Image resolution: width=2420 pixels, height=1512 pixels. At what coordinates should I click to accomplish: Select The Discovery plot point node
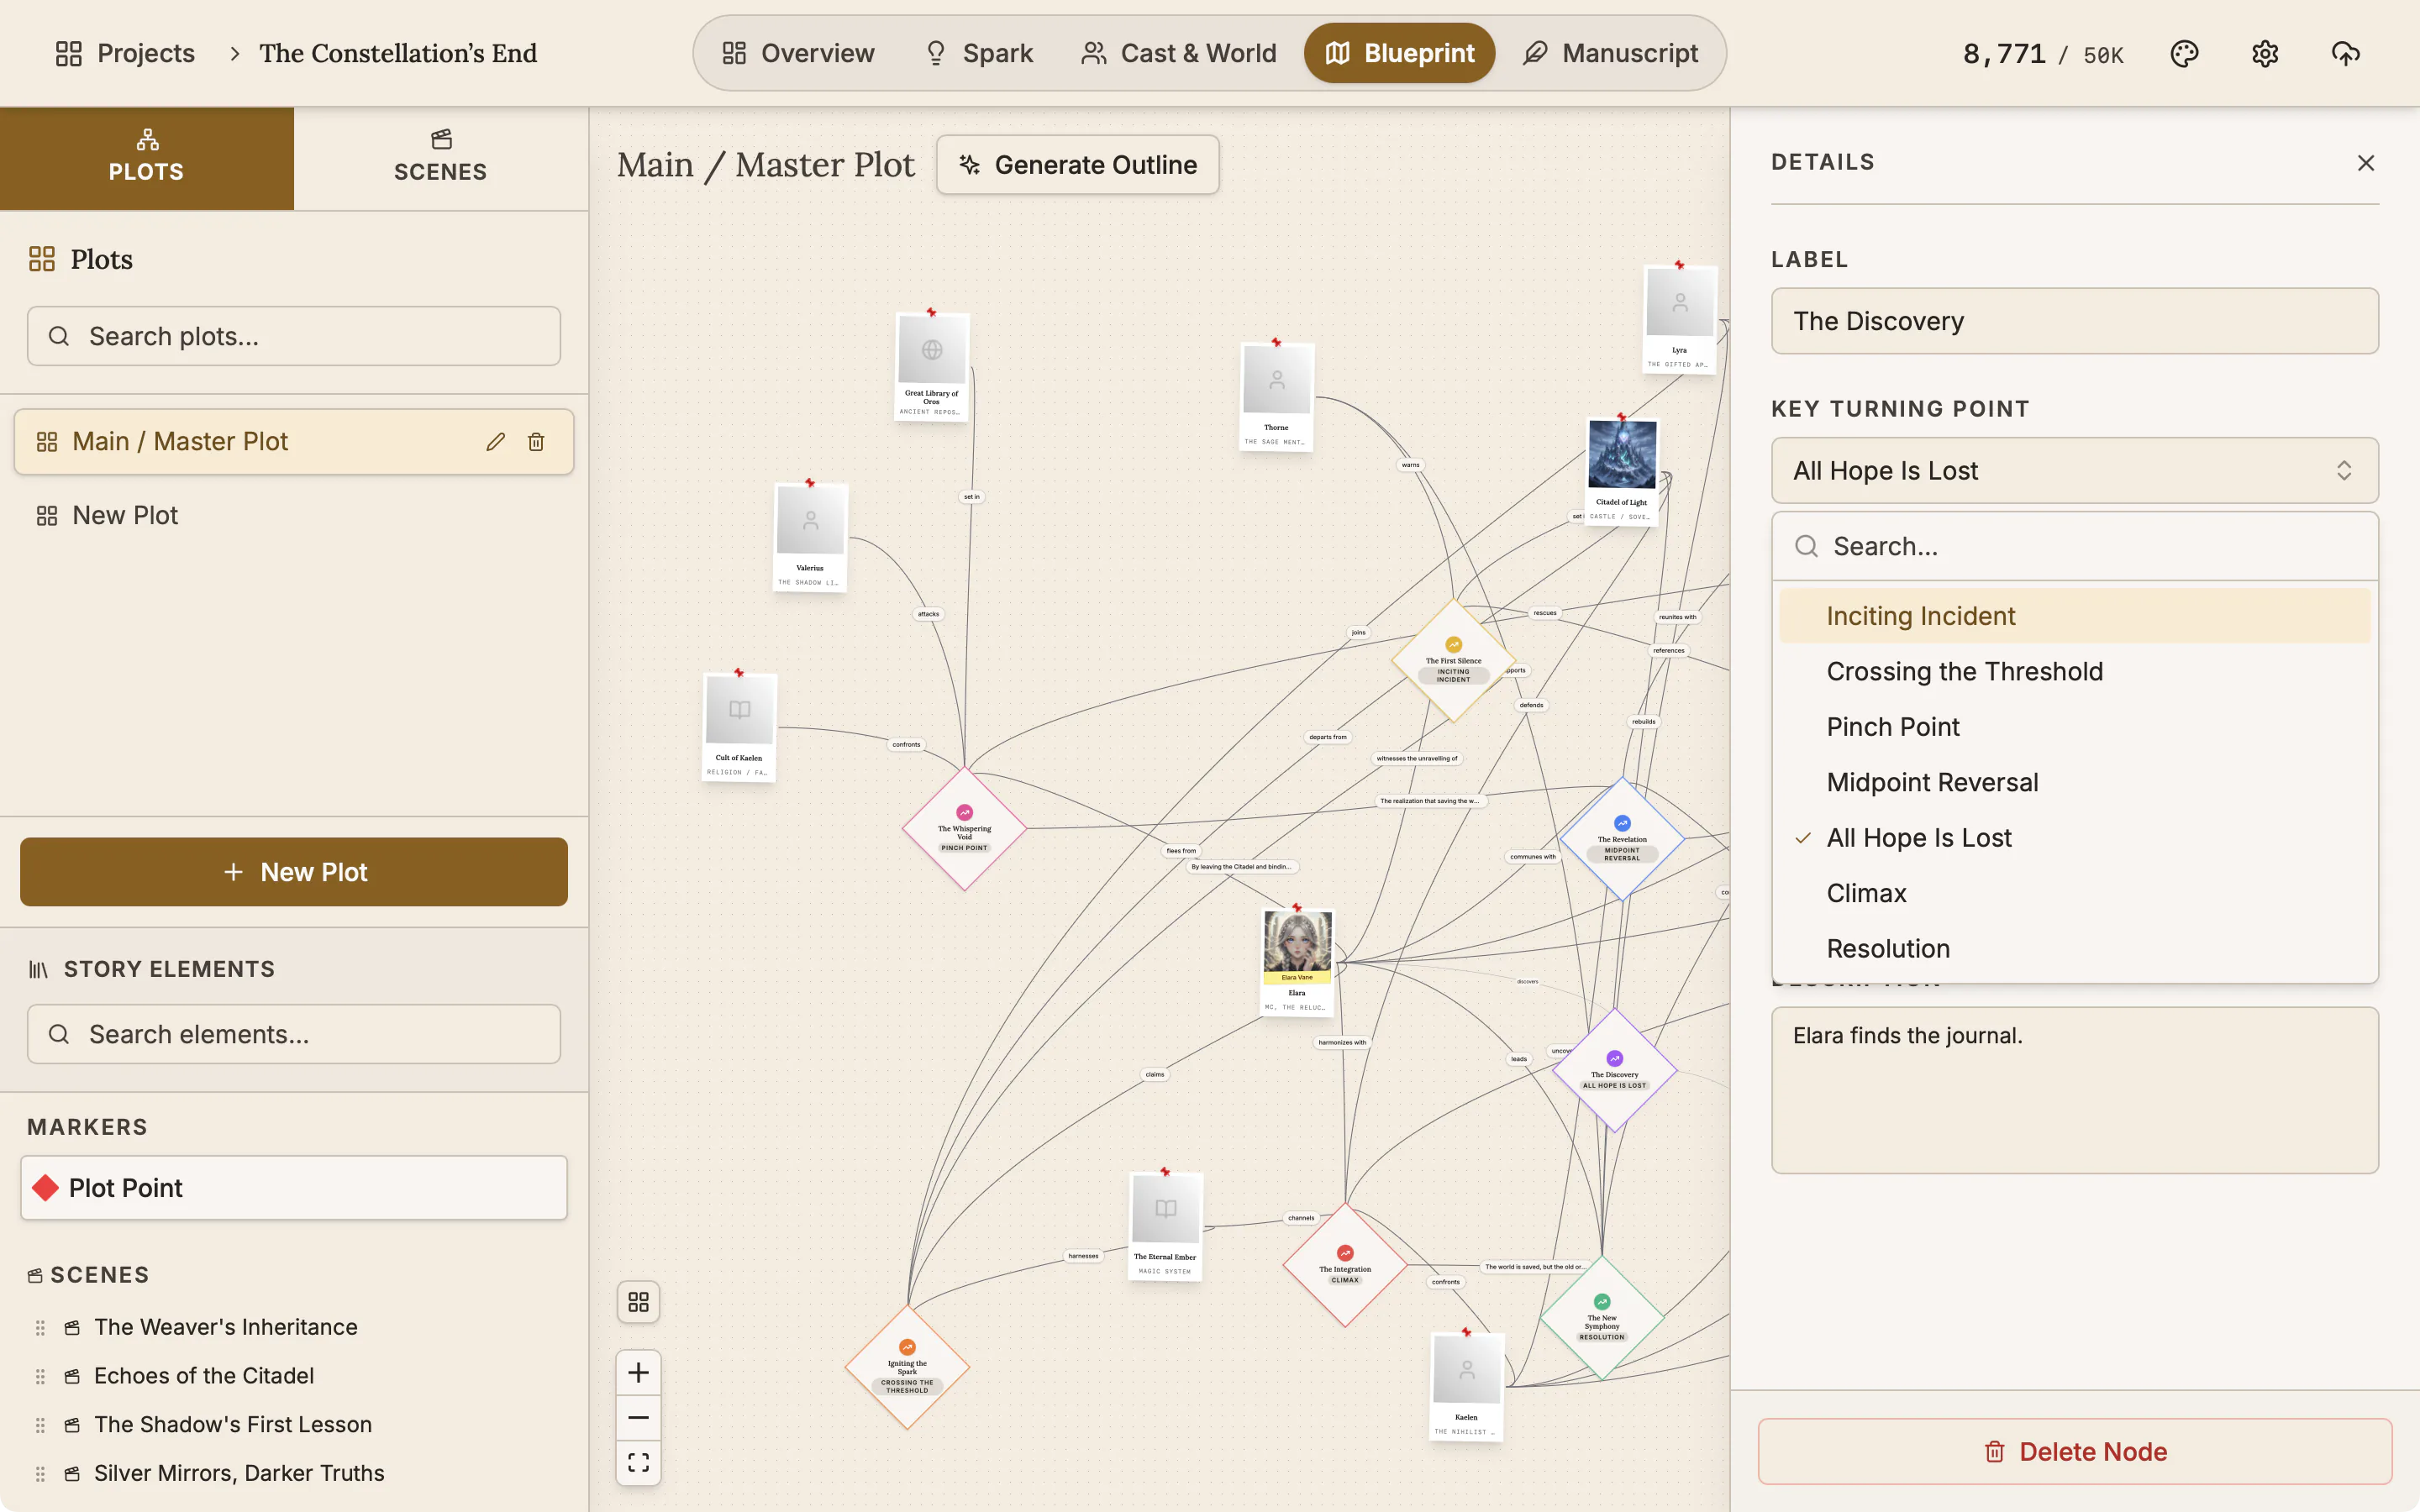tap(1614, 1070)
